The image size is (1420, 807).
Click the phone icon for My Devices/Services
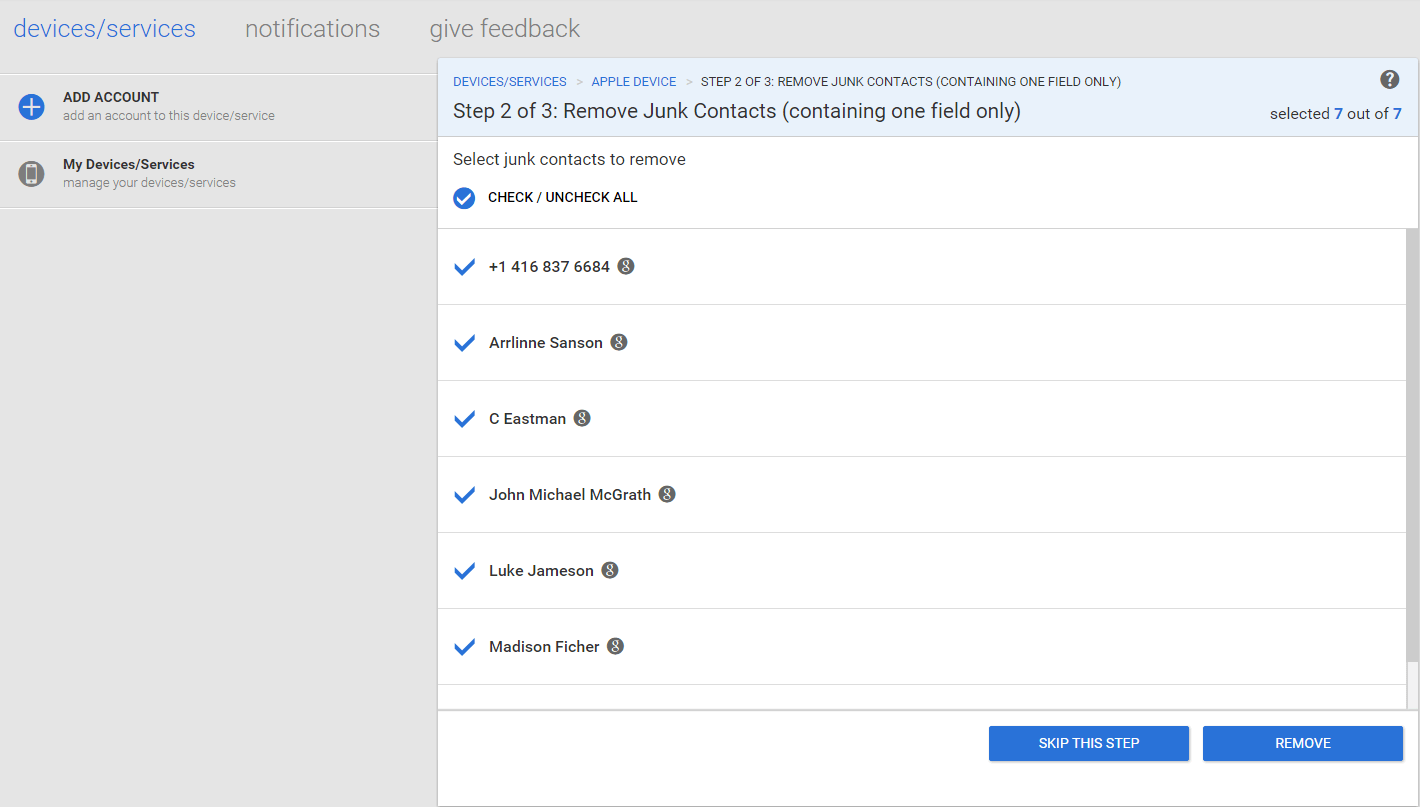tap(32, 174)
